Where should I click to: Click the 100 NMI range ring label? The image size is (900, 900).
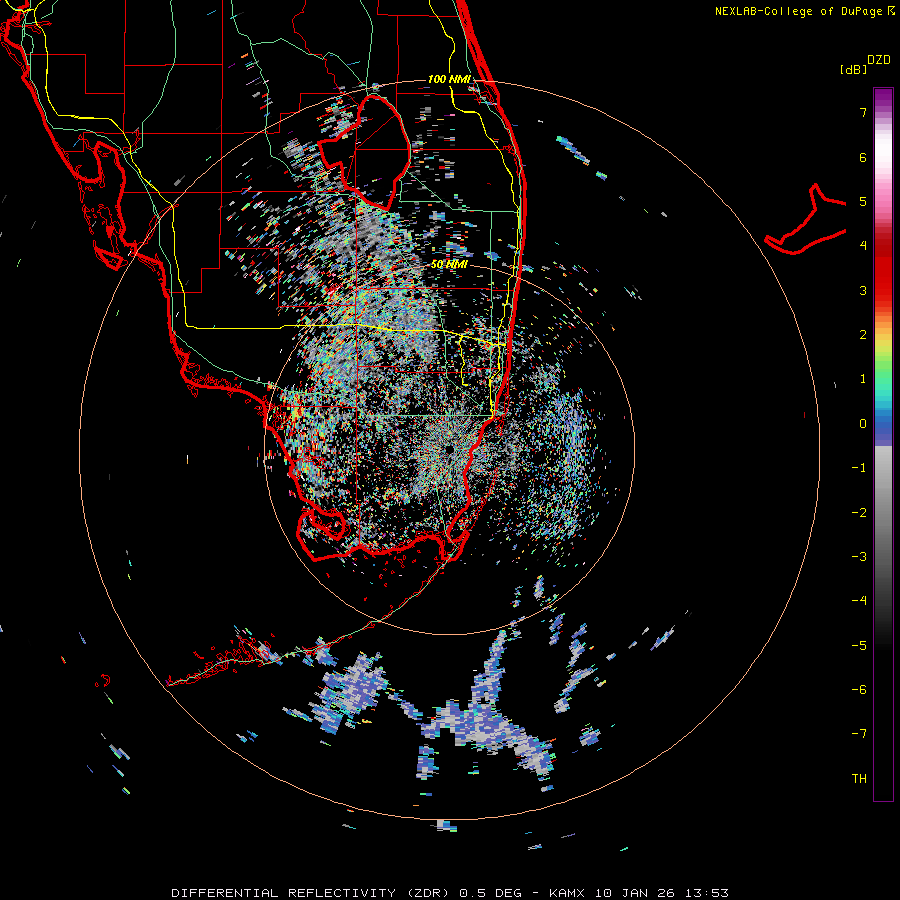click(449, 79)
